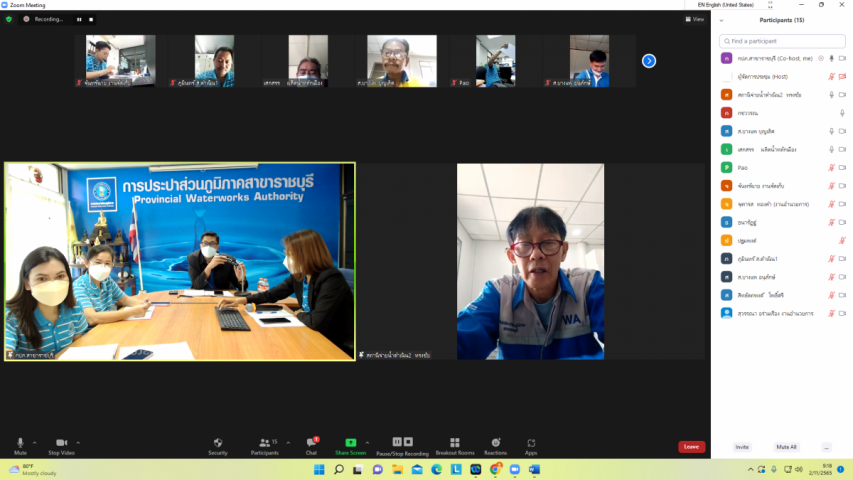Collapse the Participants panel header chevron
Screen dimensions: 853x480
721,20
